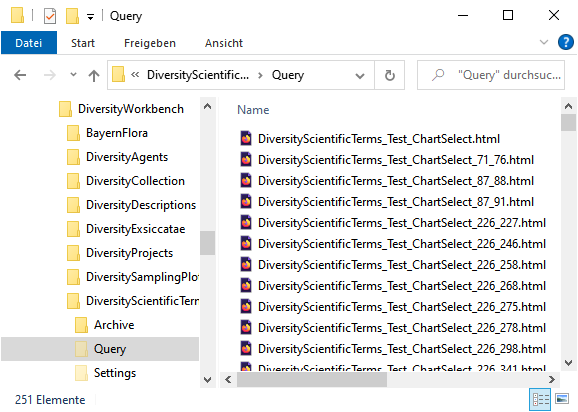The width and height of the screenshot is (578, 412).
Task: Select the ChartSelect_226_258.html file
Action: (x=401, y=265)
